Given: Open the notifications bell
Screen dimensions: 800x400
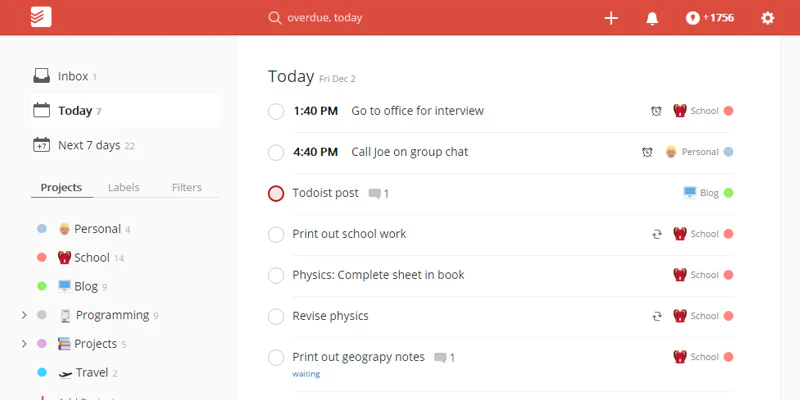Looking at the screenshot, I should pos(652,18).
